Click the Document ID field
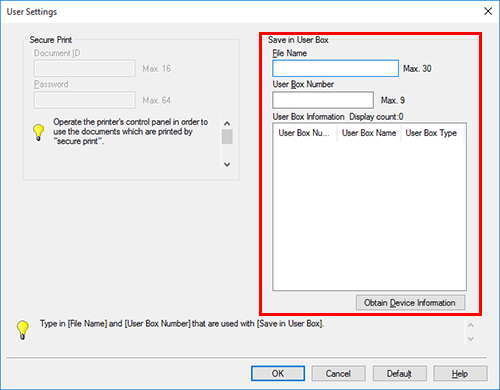Screen dimensions: 500x390 [x=84, y=68]
